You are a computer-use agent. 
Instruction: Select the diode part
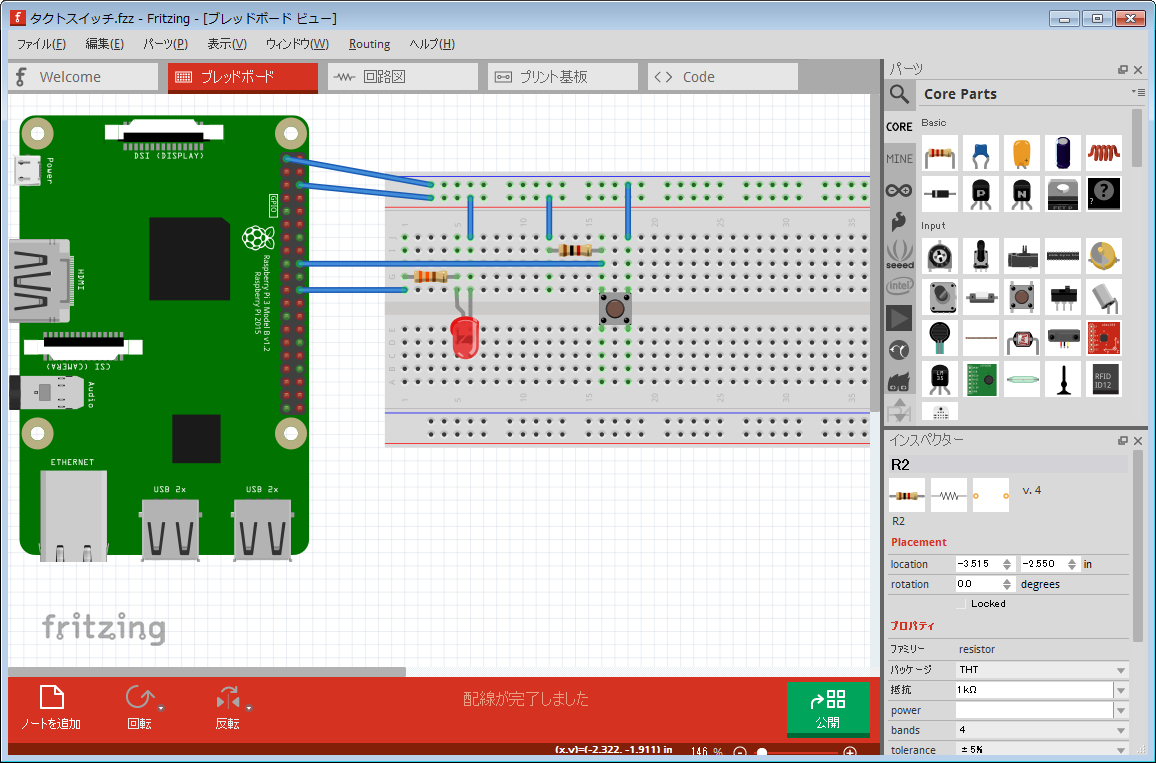[940, 194]
